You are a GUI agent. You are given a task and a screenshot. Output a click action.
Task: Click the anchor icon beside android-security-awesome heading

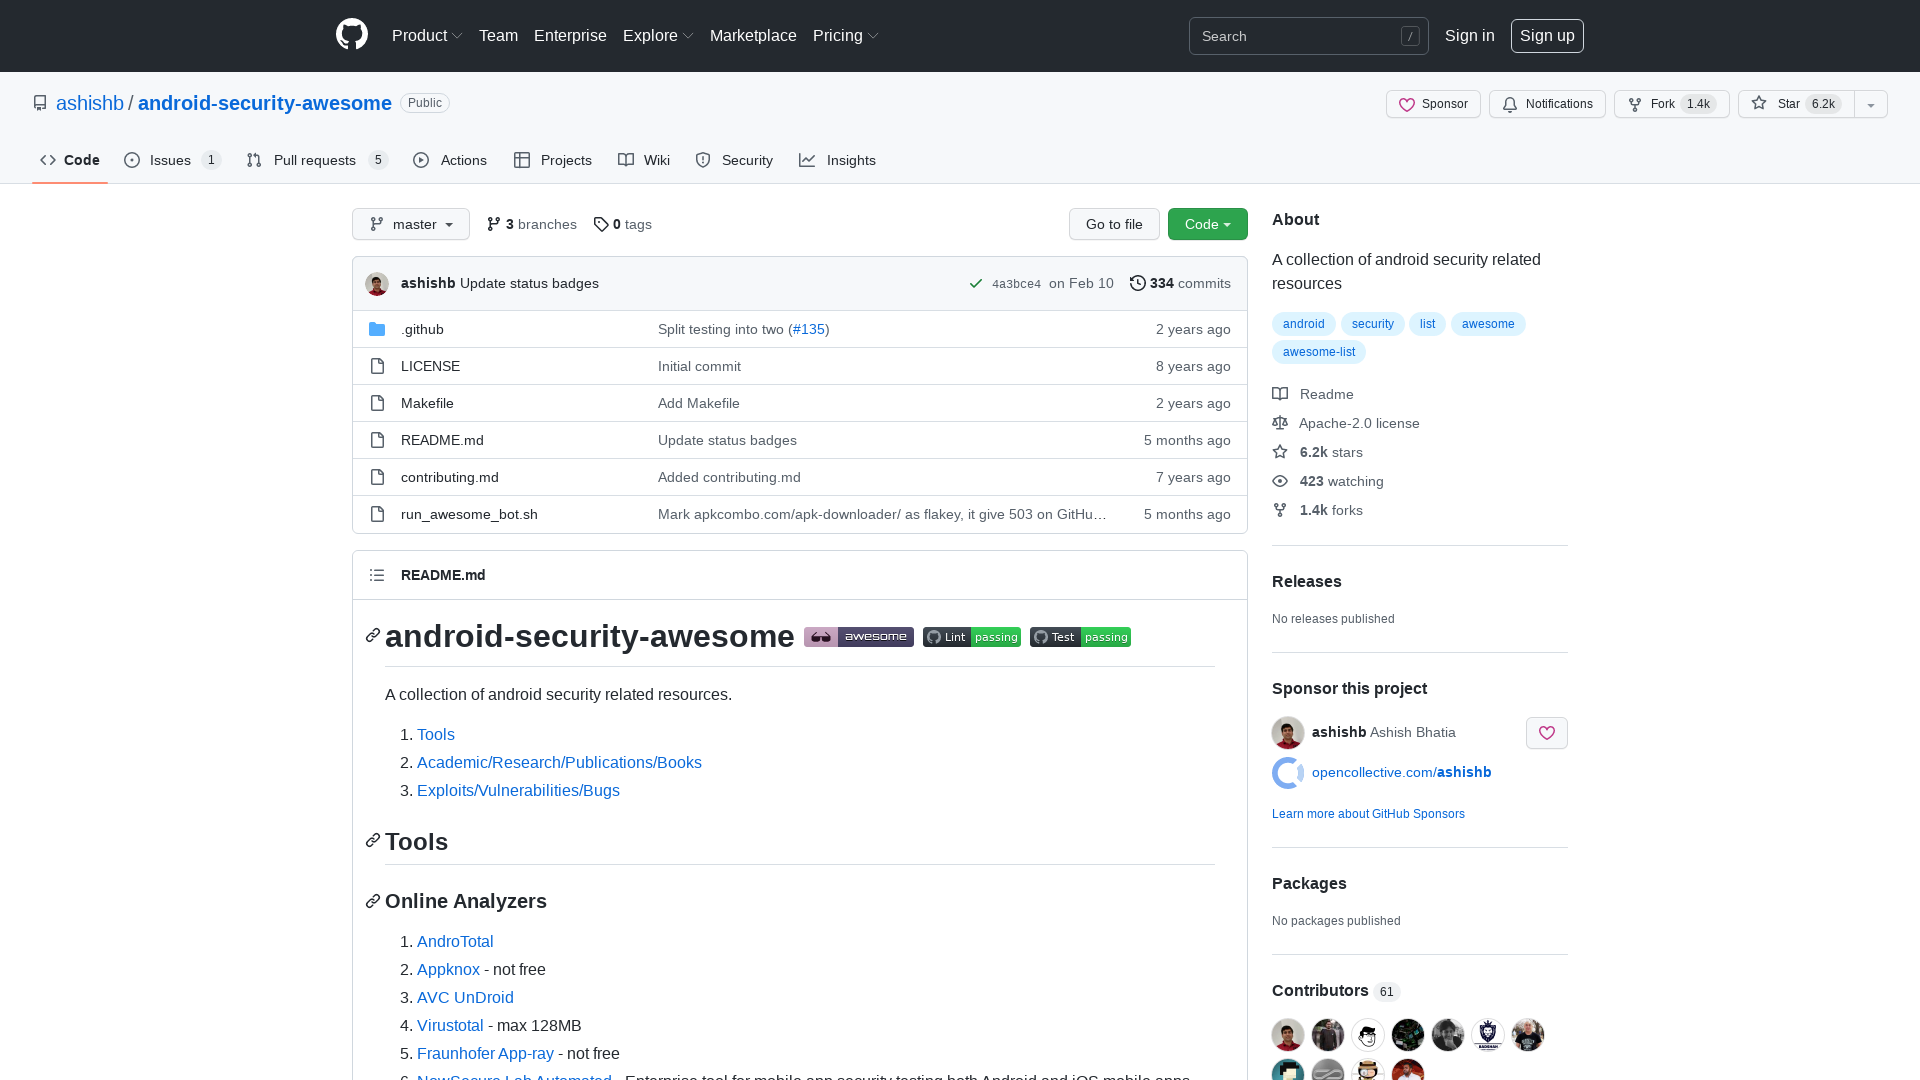tap(373, 636)
